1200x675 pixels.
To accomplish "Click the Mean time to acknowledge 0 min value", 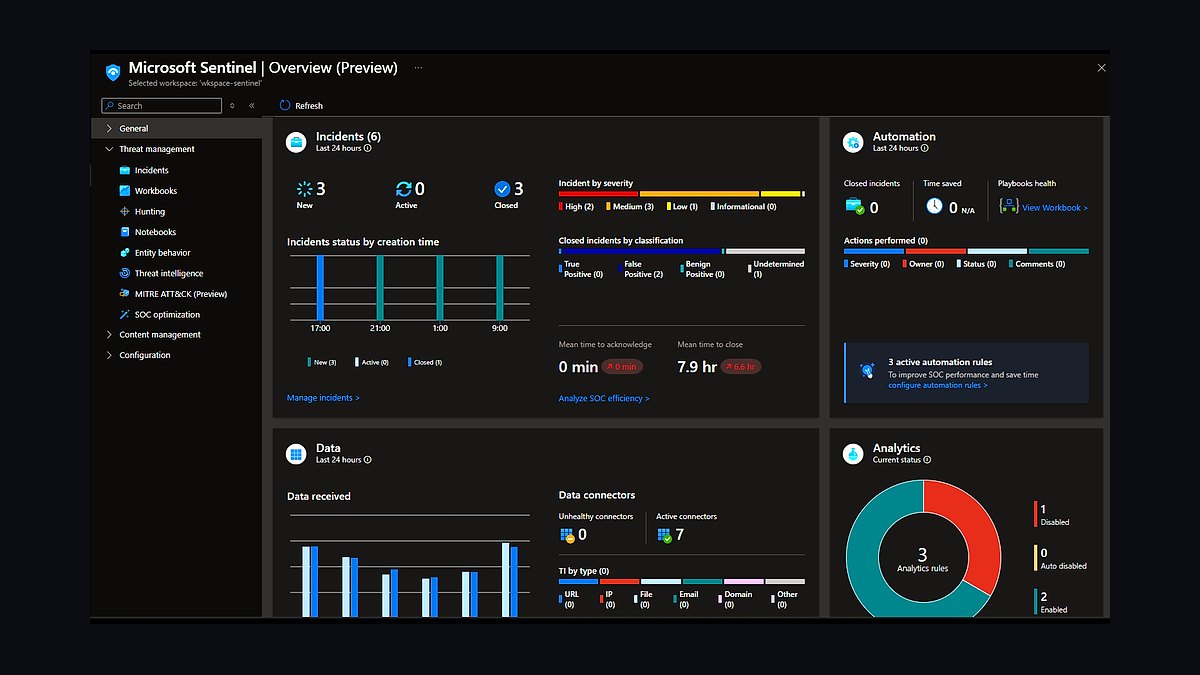I will (578, 367).
